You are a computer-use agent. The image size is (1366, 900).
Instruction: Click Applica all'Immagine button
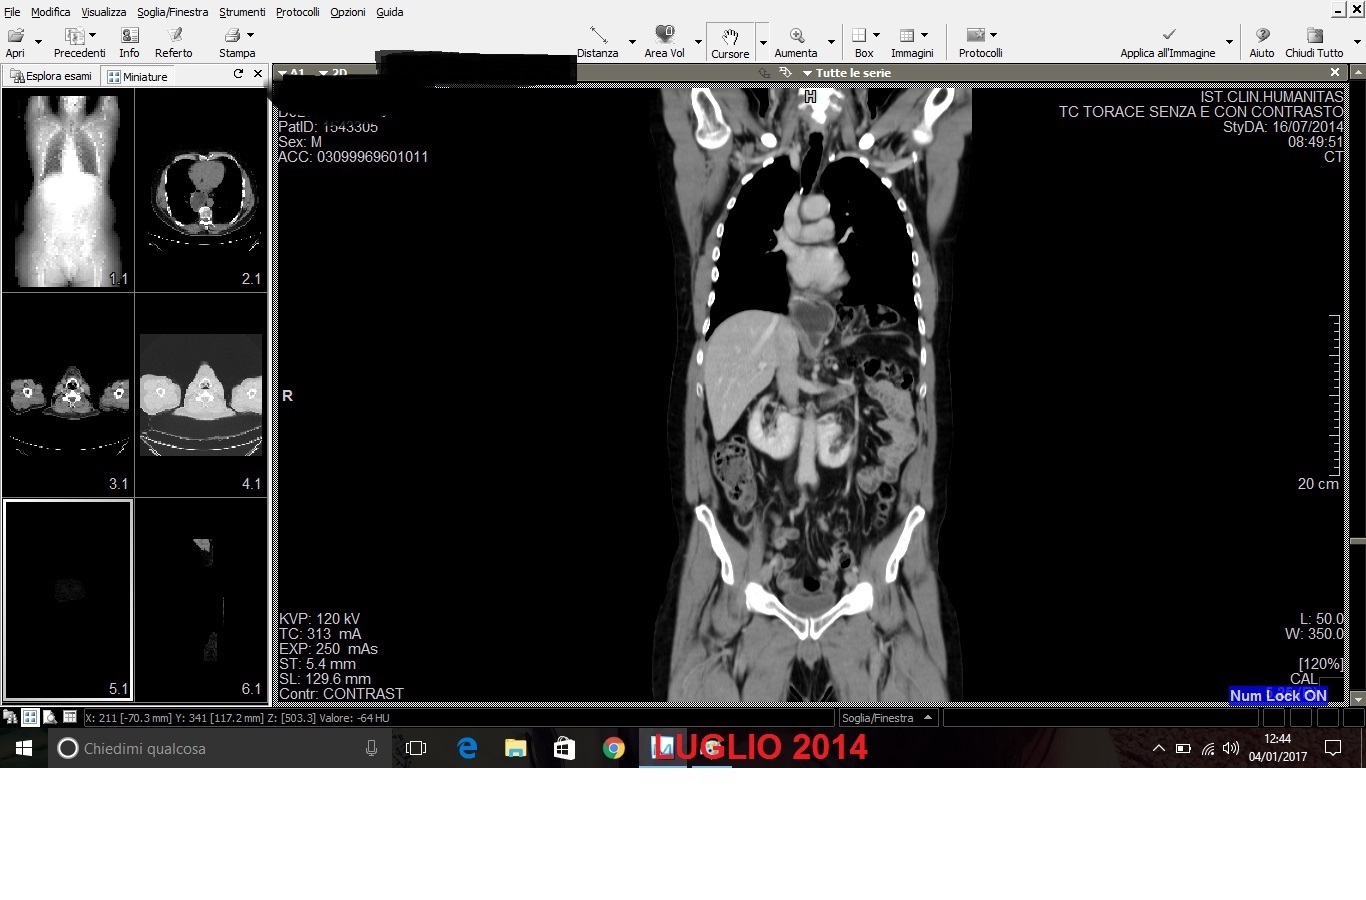click(x=1168, y=41)
